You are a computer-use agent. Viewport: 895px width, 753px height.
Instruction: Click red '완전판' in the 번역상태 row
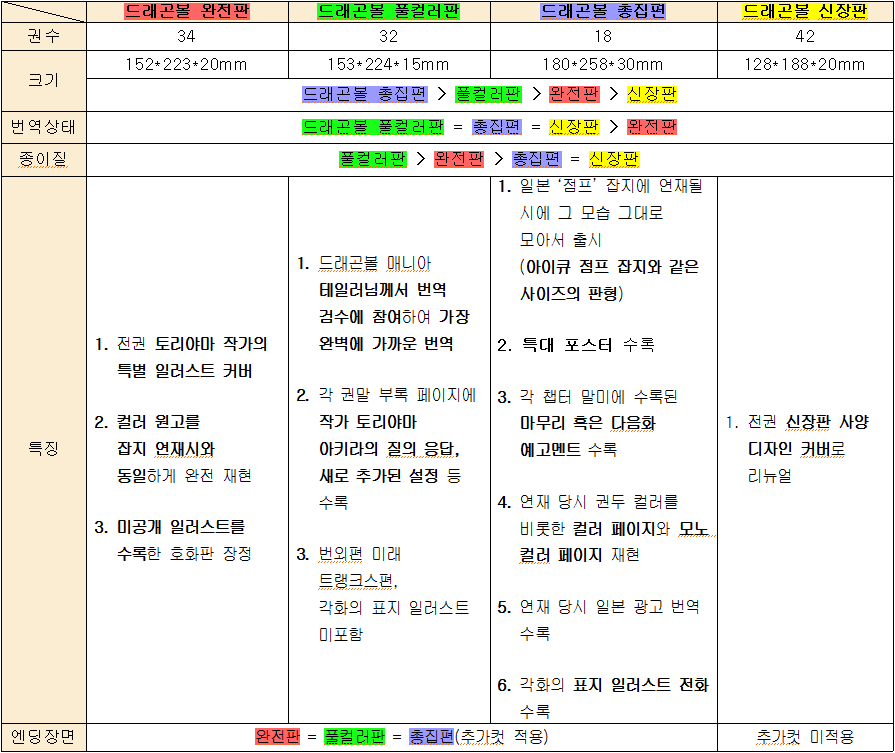click(x=651, y=126)
